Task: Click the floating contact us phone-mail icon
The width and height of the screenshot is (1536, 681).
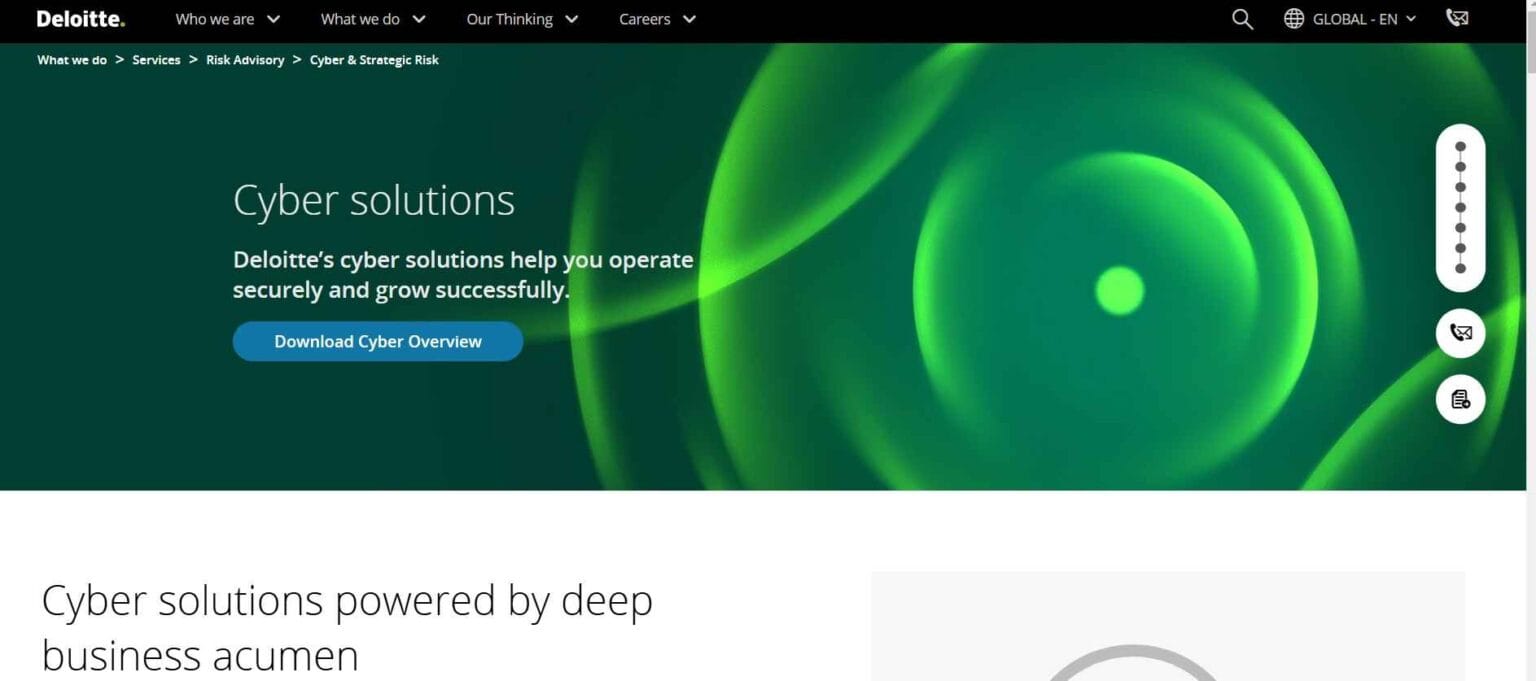Action: [1460, 333]
